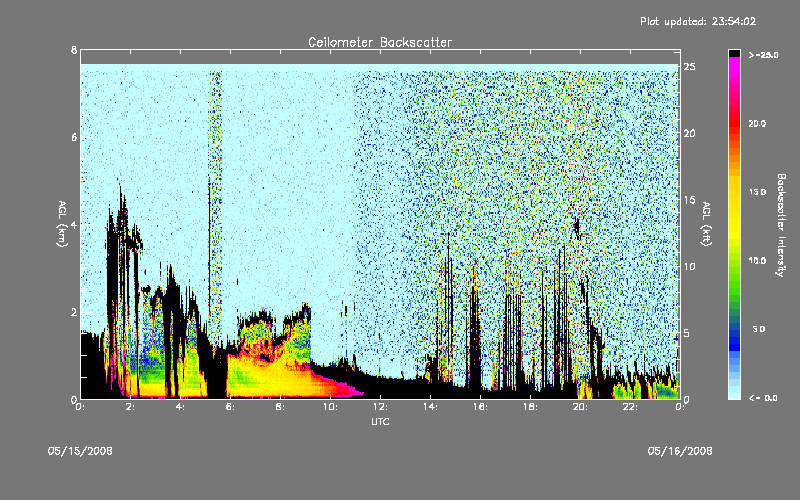This screenshot has width=800, height=500.
Task: Click the 05/16/2008 end date
Action: (680, 451)
